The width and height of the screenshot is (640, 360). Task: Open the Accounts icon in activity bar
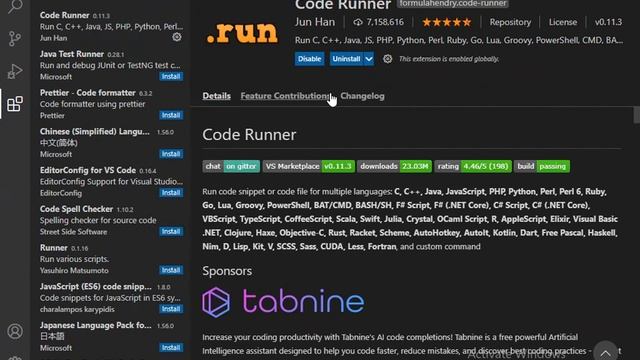point(15,331)
